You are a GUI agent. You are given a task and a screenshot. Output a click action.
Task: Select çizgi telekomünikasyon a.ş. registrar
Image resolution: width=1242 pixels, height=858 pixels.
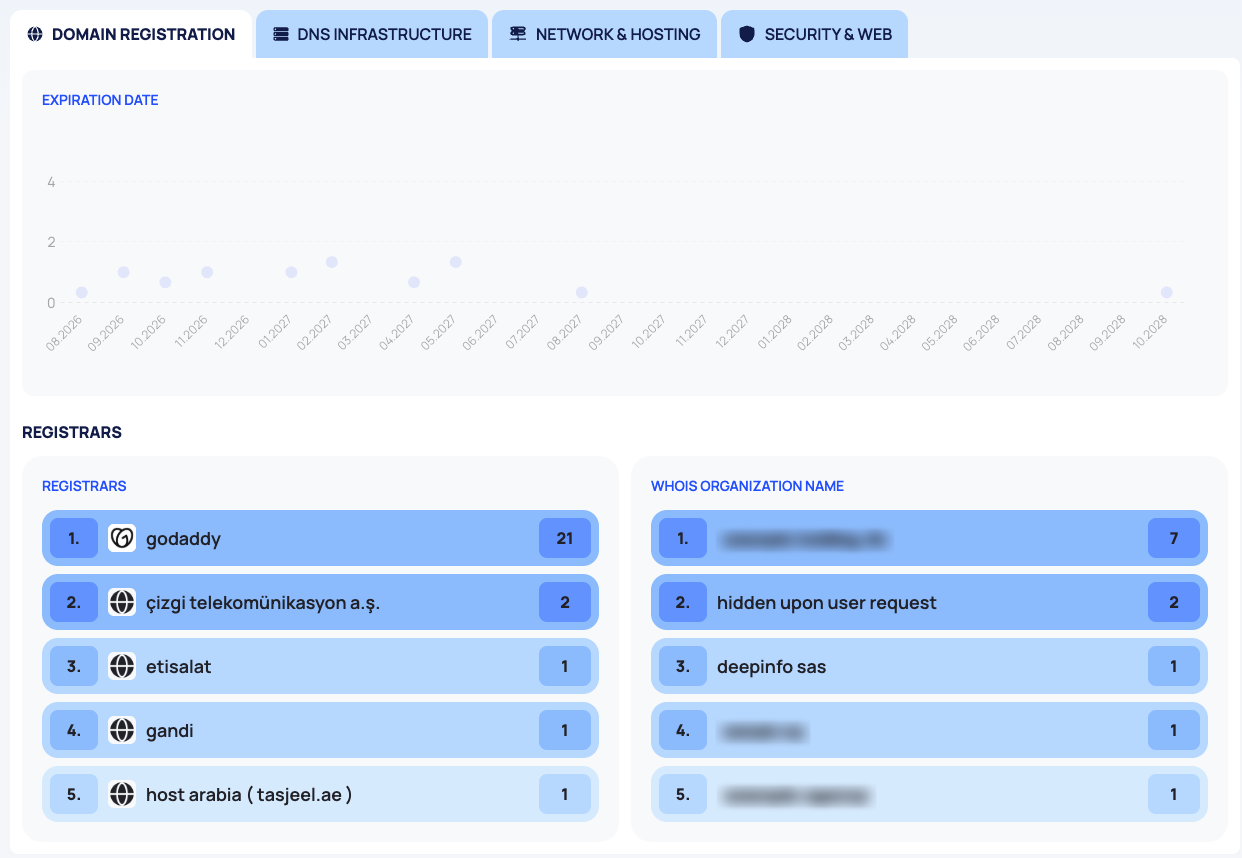pyautogui.click(x=320, y=602)
